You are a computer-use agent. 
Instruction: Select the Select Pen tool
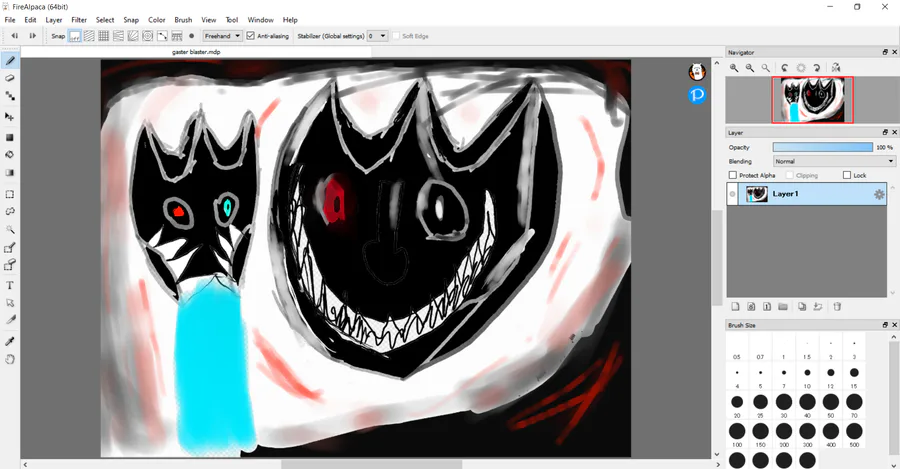tap(10, 248)
